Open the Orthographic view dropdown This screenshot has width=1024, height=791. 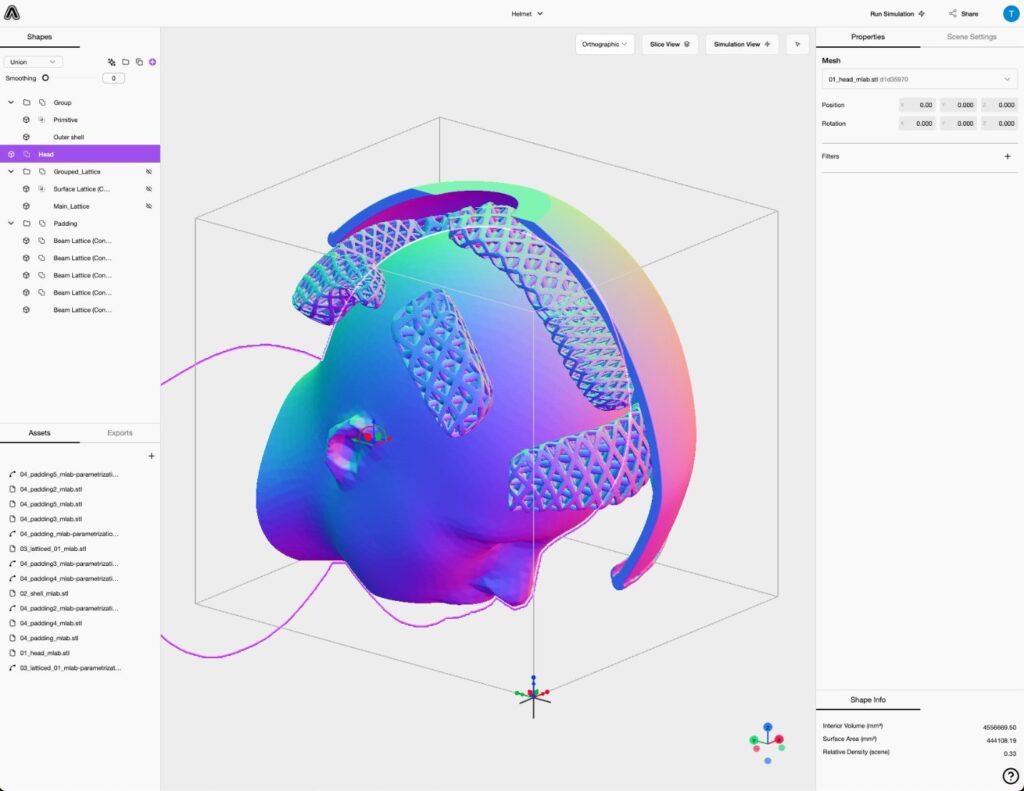point(604,44)
